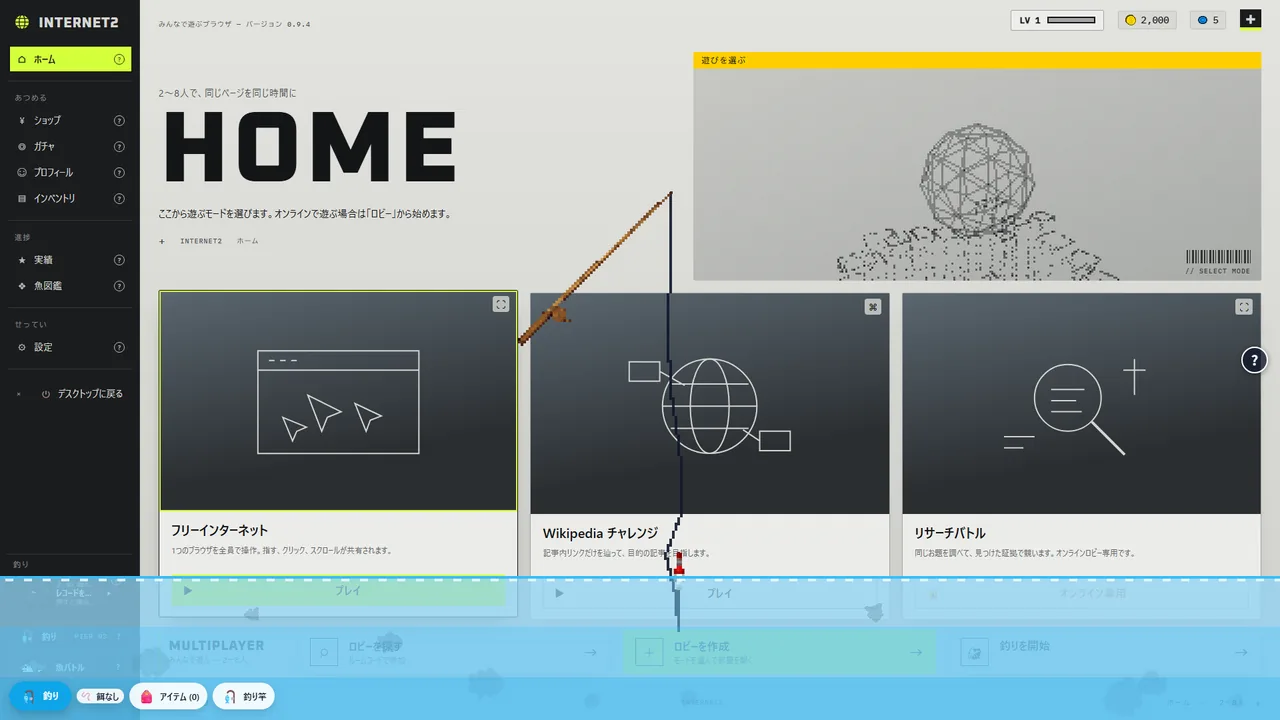
Task: Click the プレイ button under フリーインターネット
Action: point(338,591)
